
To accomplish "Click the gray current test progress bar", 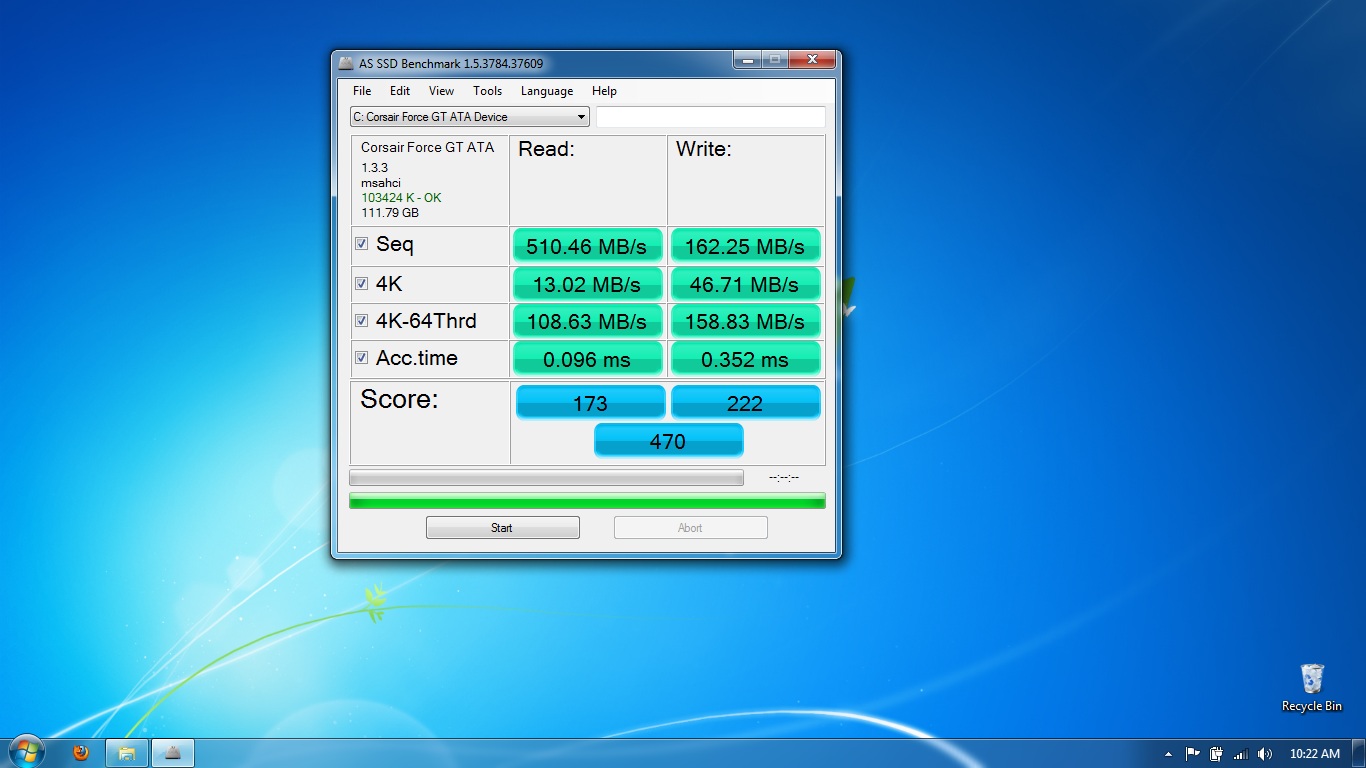I will point(546,478).
